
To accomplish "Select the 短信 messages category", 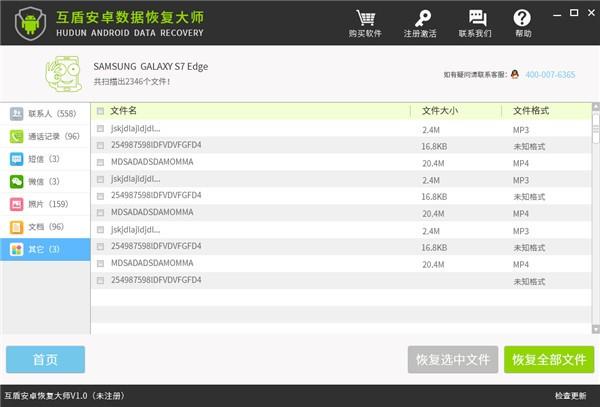I will click(x=45, y=159).
